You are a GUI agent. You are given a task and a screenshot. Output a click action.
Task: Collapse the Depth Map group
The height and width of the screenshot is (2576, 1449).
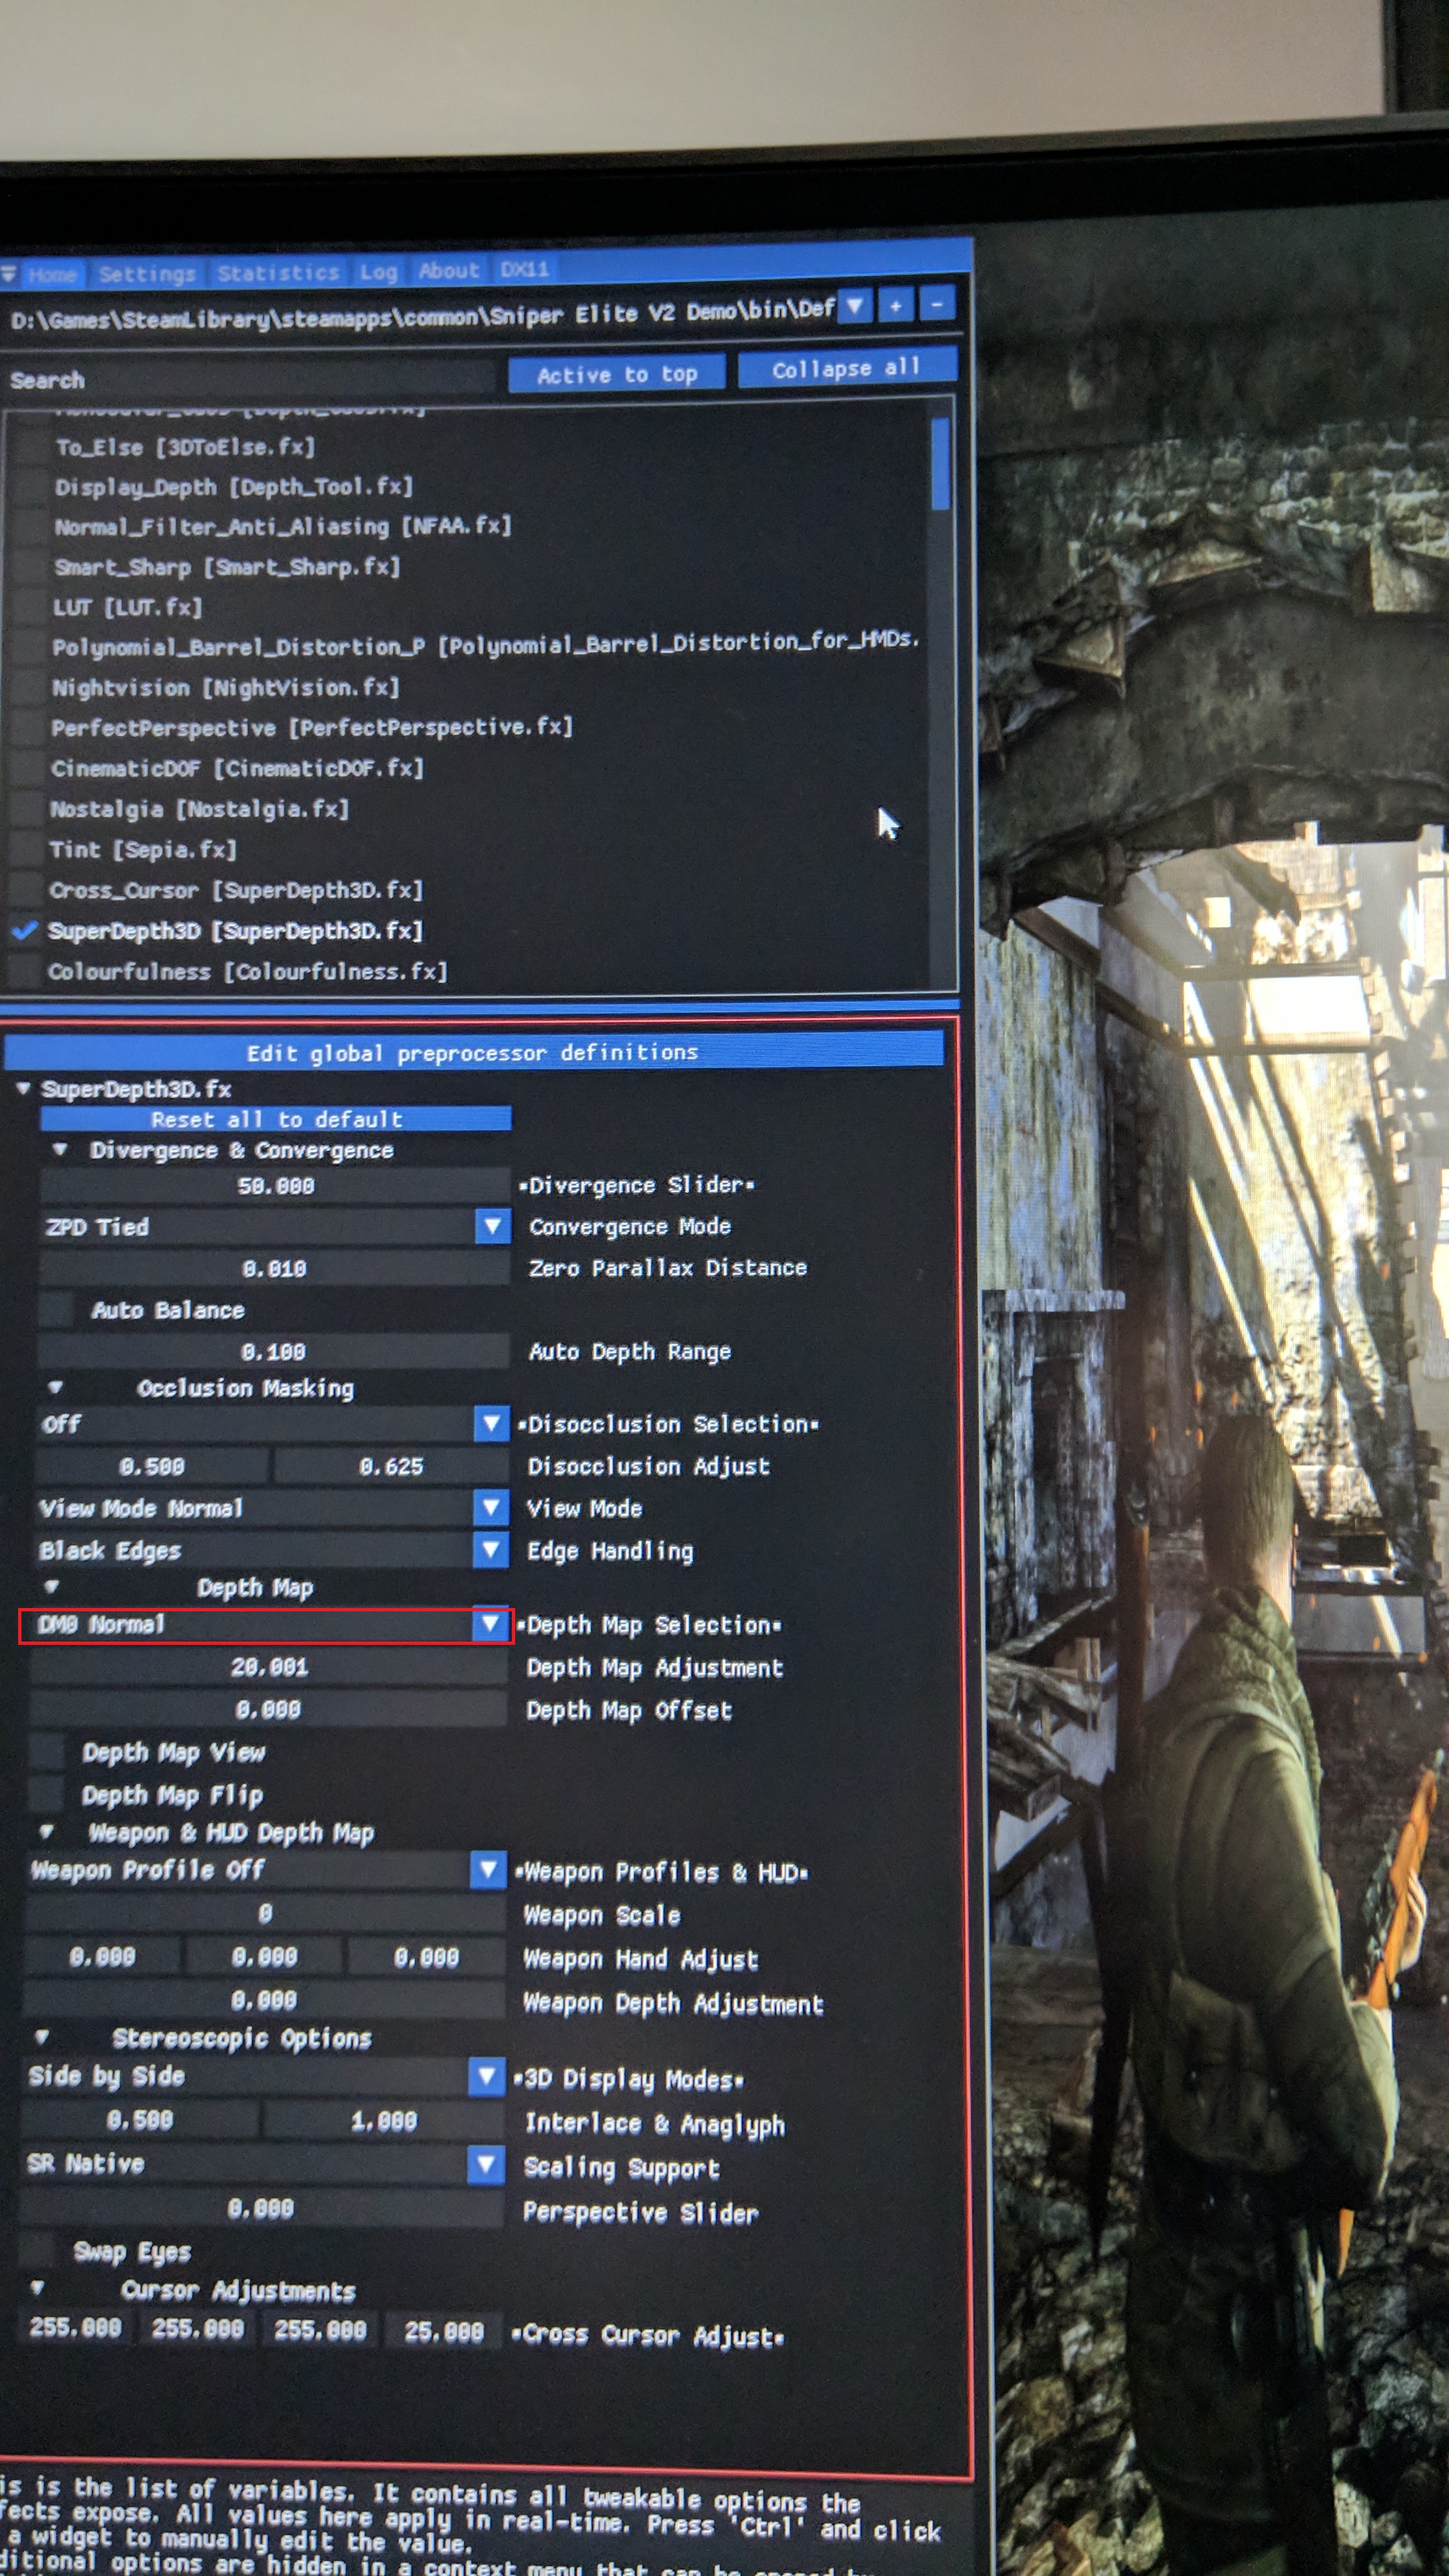coord(52,1587)
